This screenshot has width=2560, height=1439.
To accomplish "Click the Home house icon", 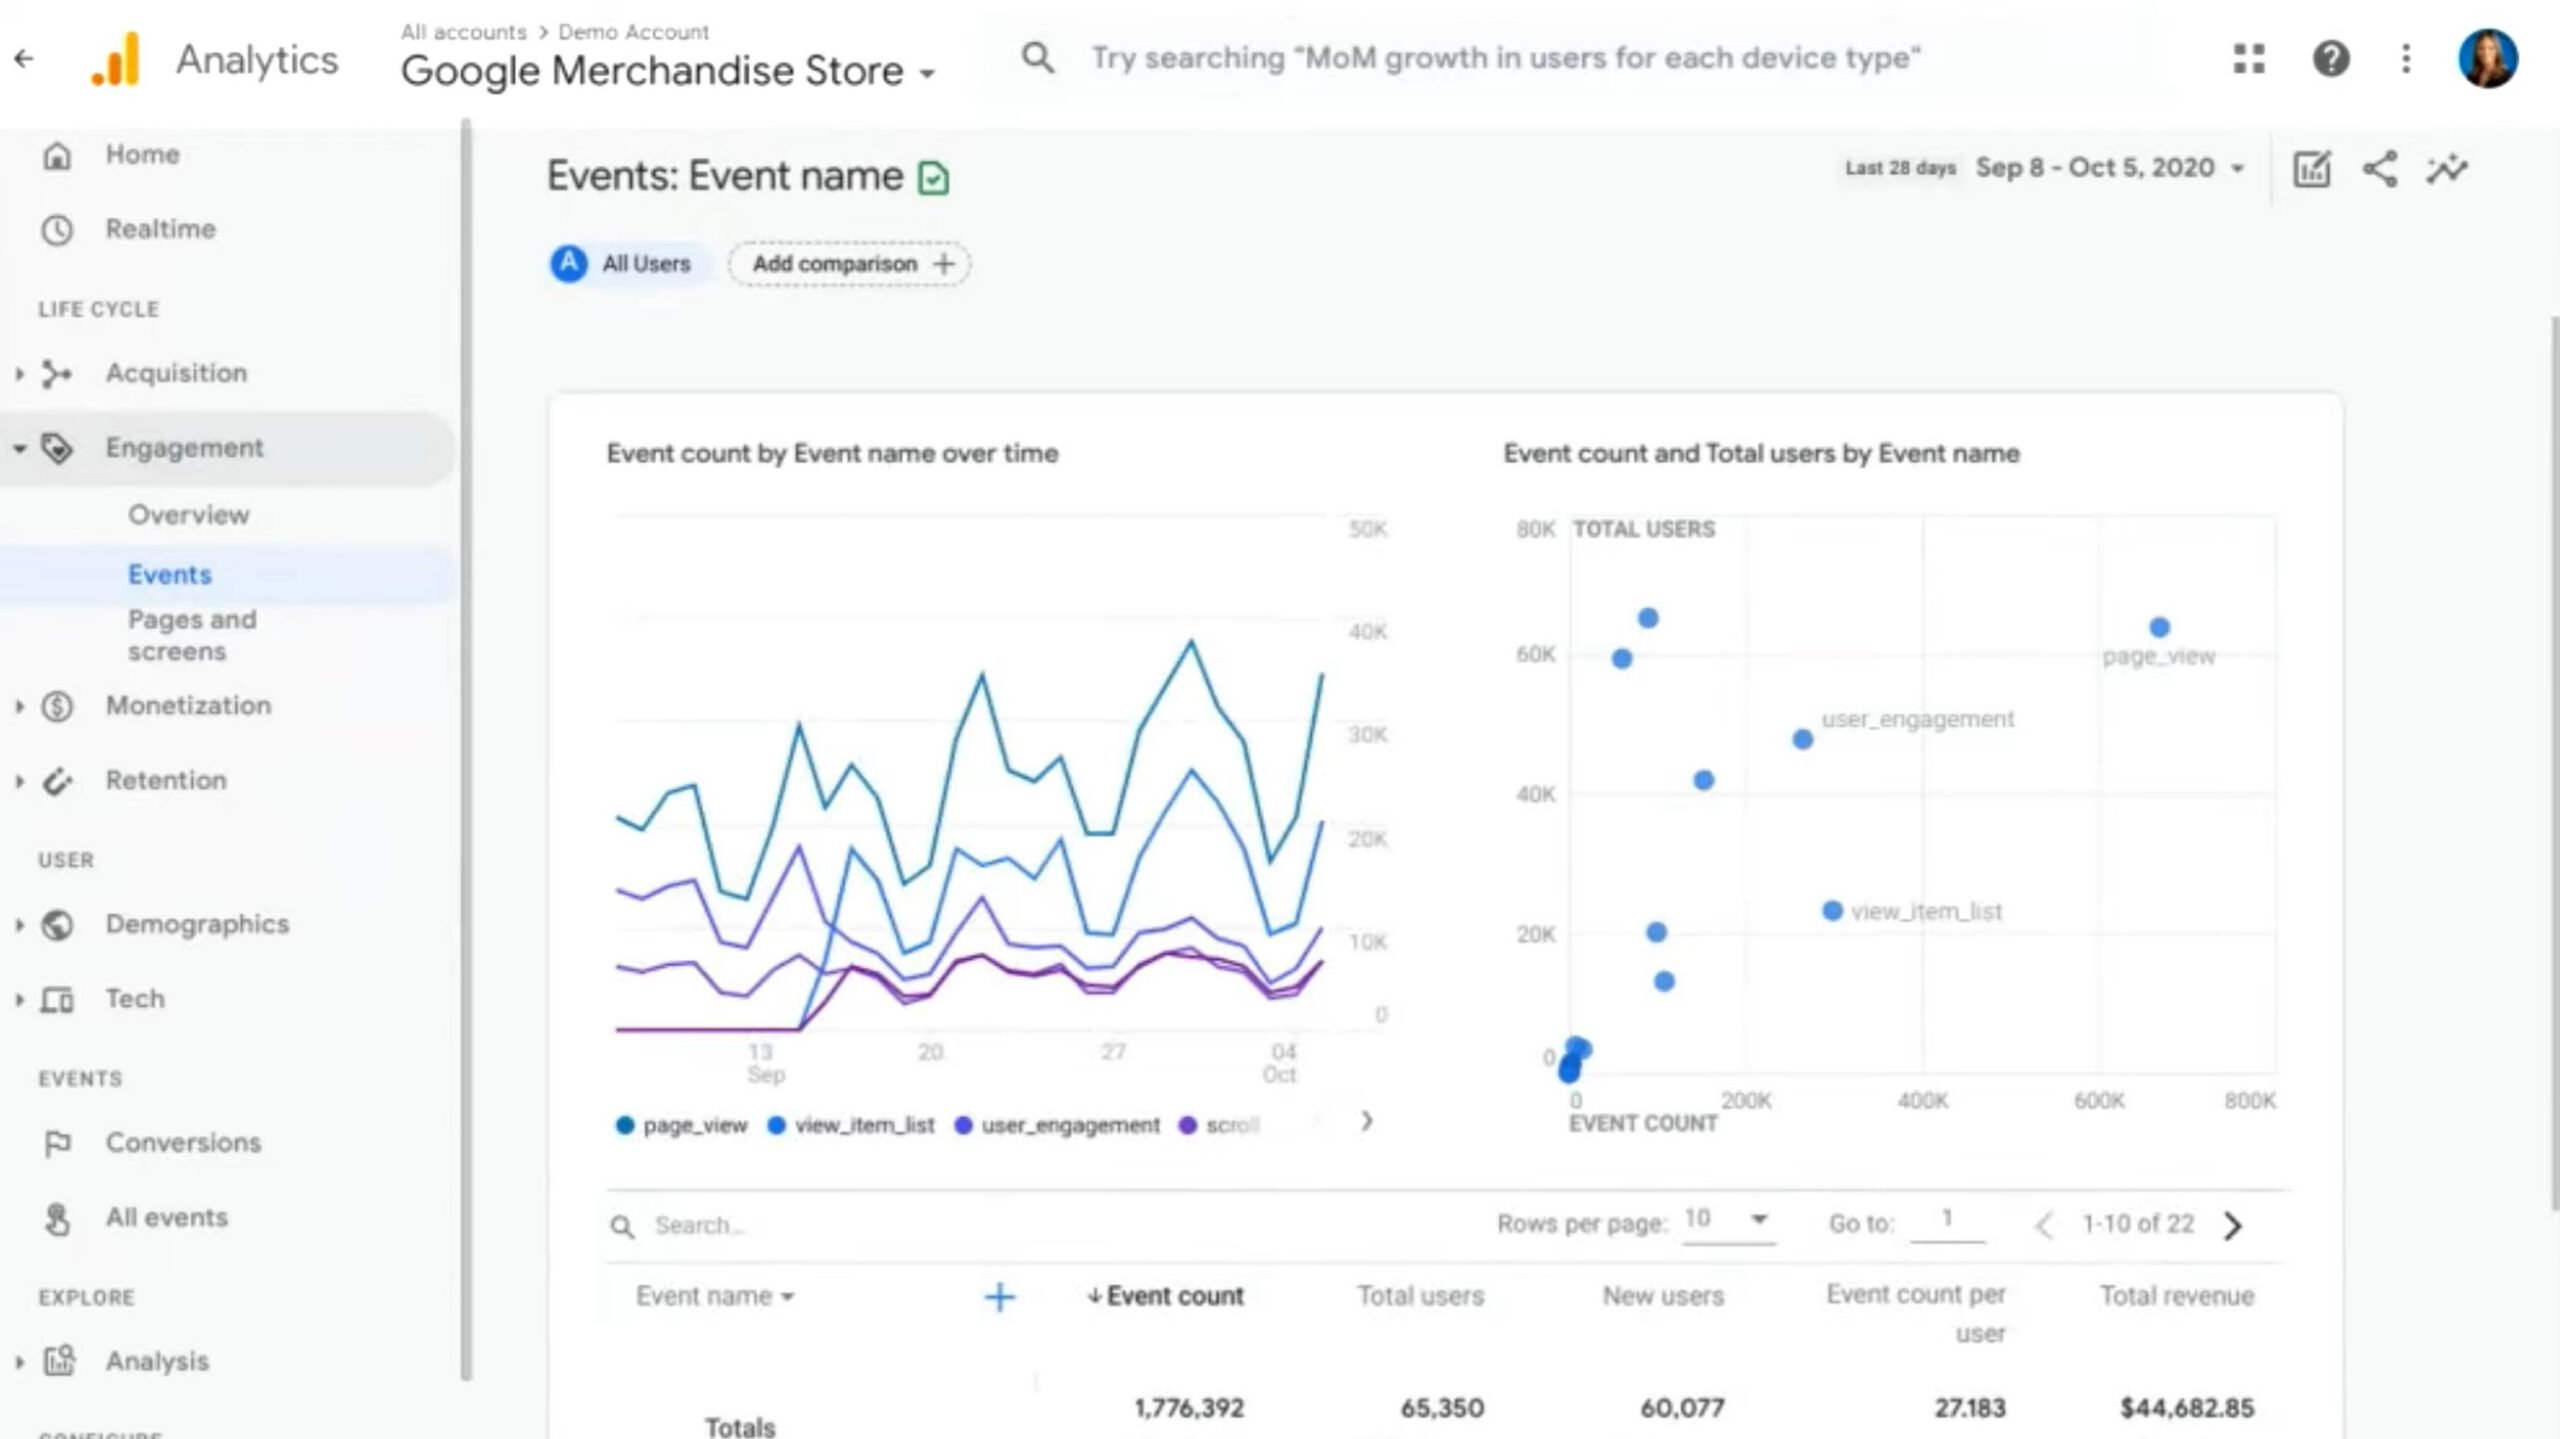I will click(x=57, y=155).
